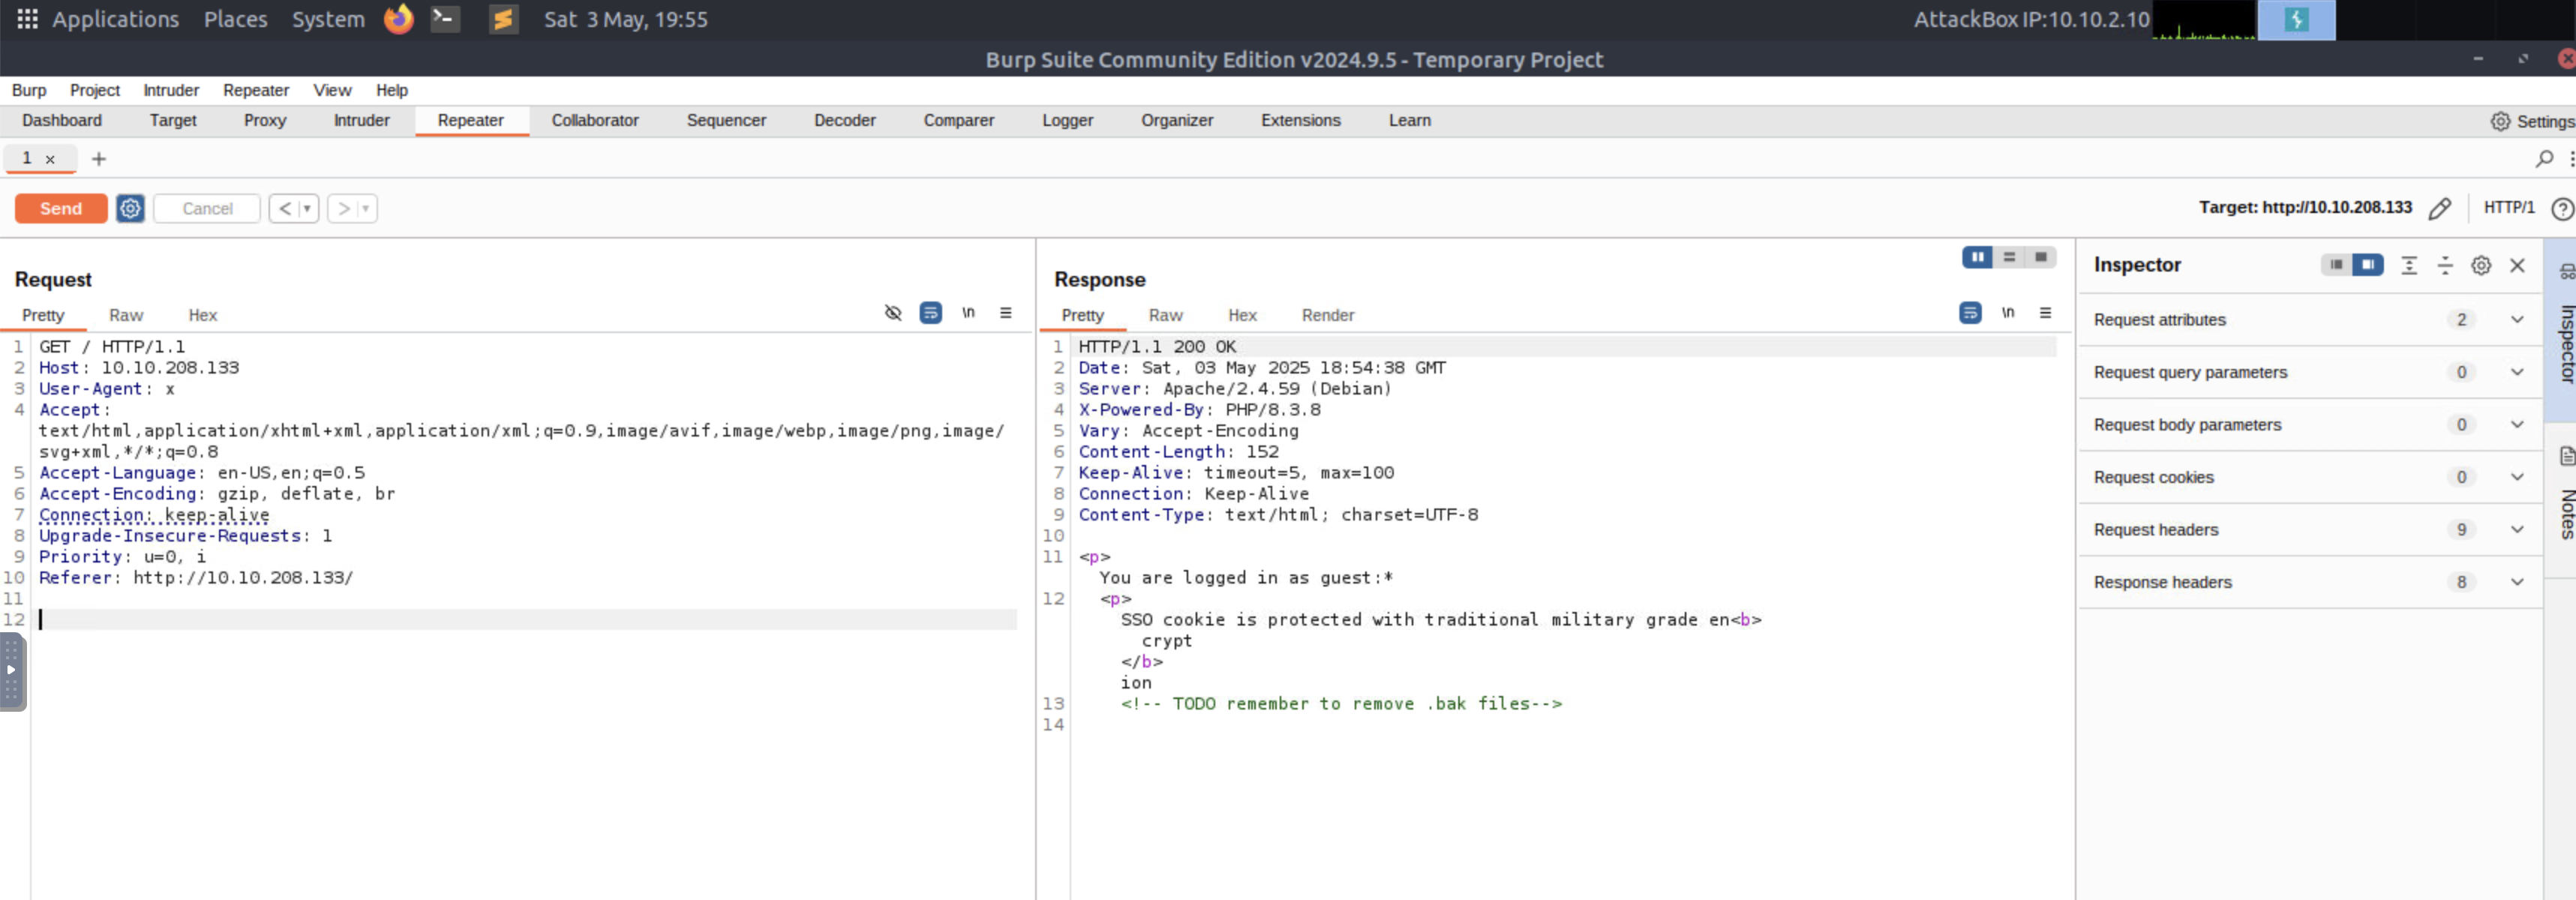
Task: Open the Extensions tab
Action: coord(1300,120)
